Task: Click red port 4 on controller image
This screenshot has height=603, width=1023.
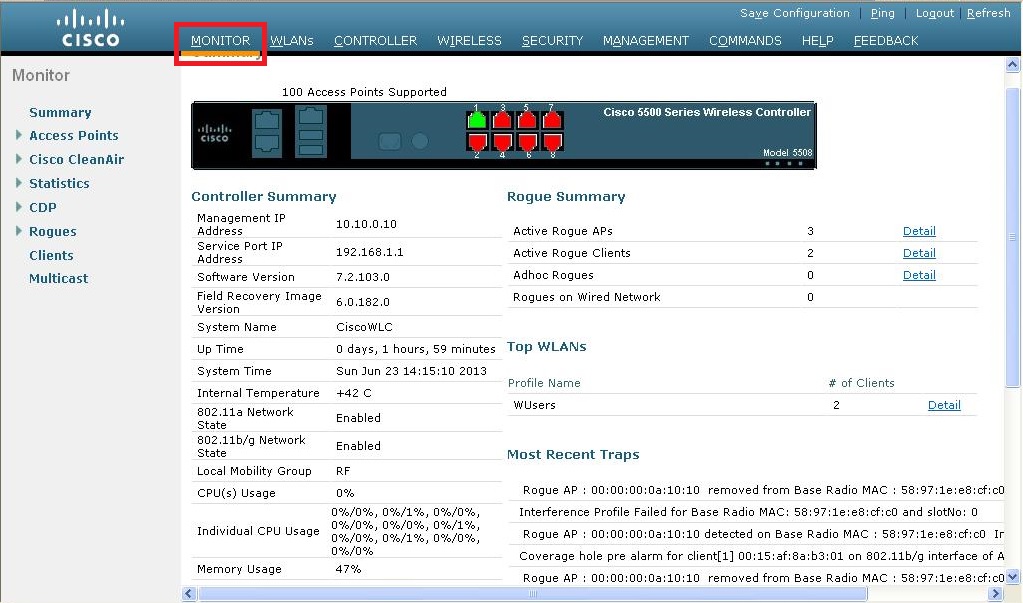Action: (502, 142)
